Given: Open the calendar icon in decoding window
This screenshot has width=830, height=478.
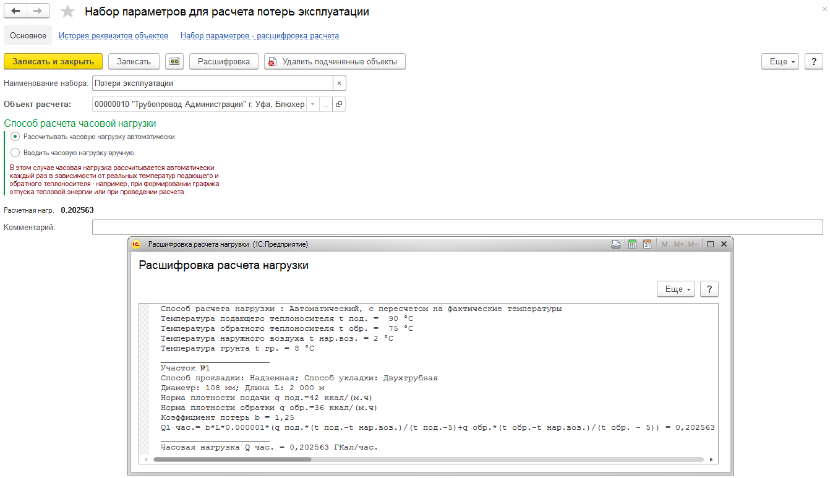Looking at the screenshot, I should pos(647,244).
